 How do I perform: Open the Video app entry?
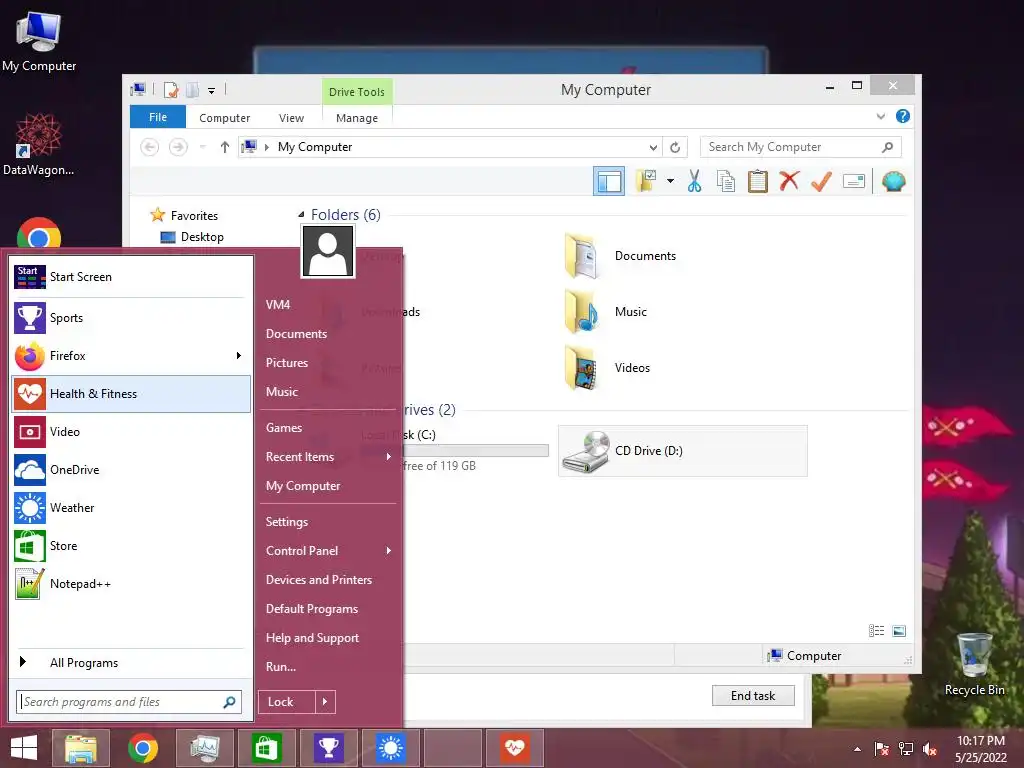pos(131,432)
